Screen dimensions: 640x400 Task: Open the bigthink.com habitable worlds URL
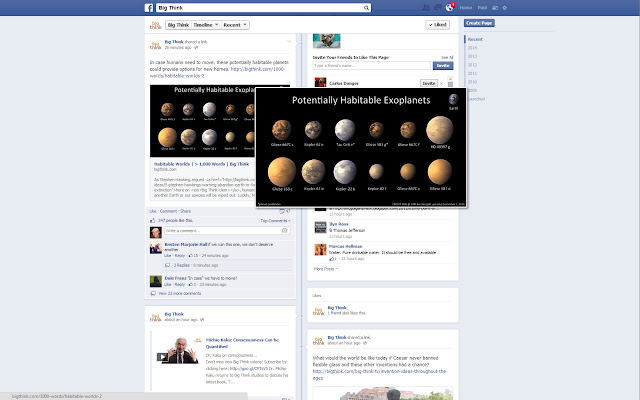point(217,72)
